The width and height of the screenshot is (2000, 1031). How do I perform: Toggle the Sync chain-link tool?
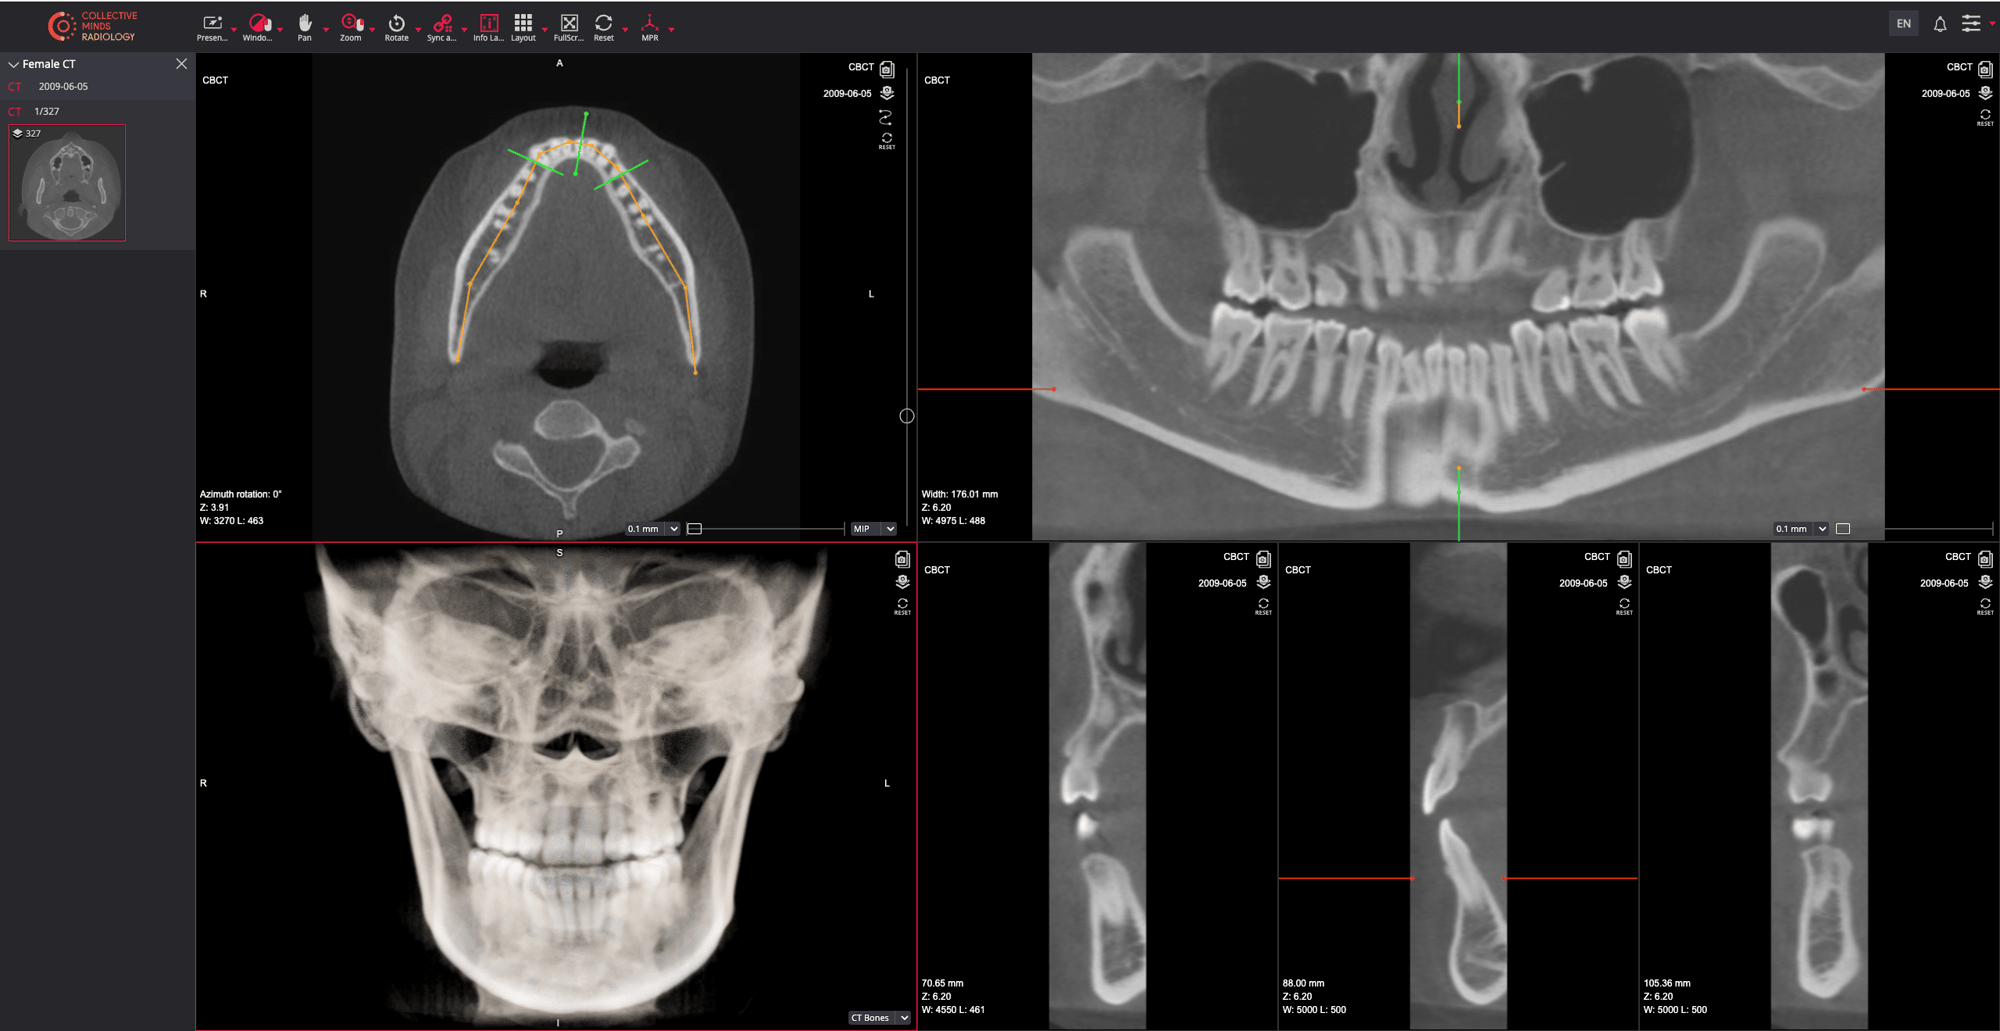coord(442,27)
